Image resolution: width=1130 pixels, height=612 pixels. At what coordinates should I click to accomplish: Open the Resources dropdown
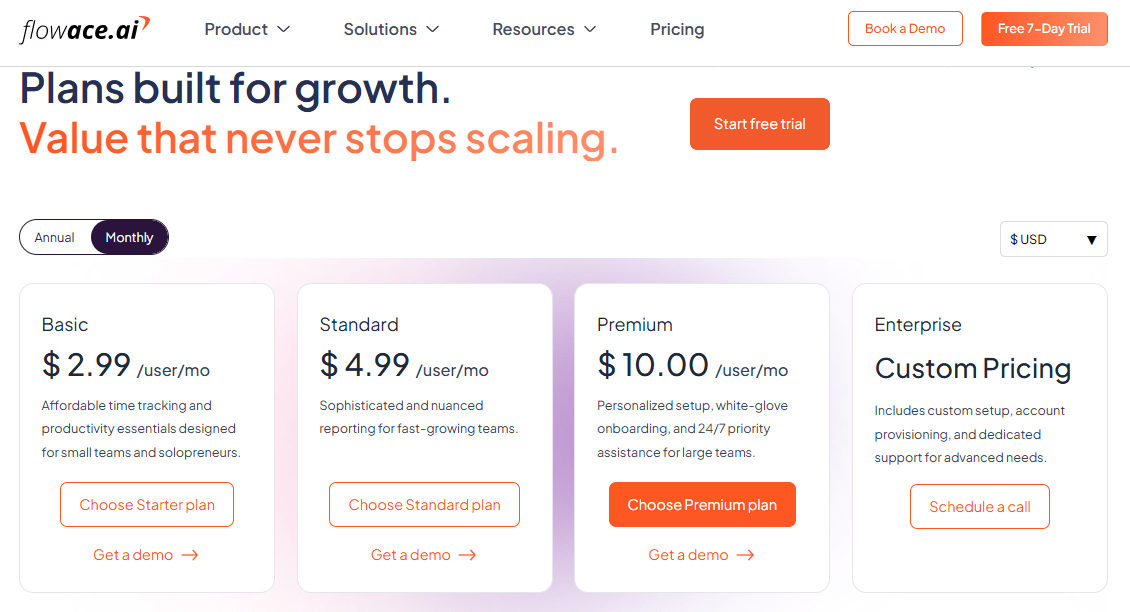pyautogui.click(x=544, y=29)
